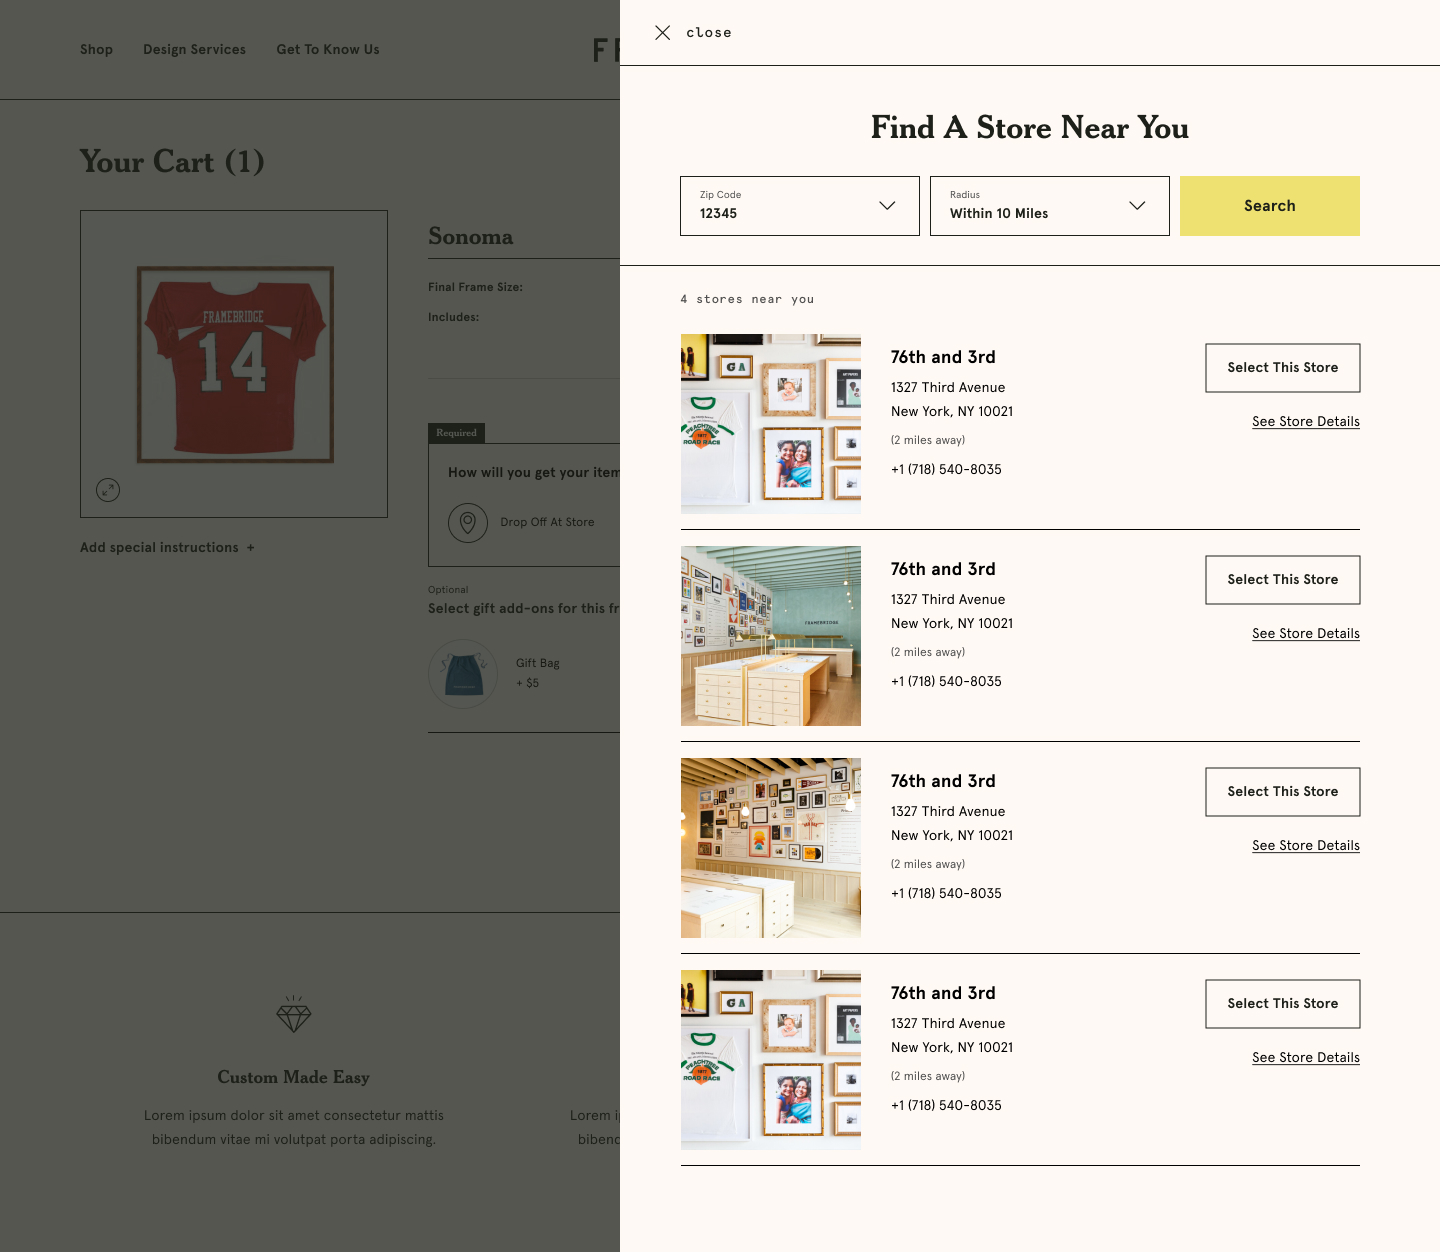Select This Store for the first 76th and 3rd listing
1440x1252 pixels.
click(1282, 367)
